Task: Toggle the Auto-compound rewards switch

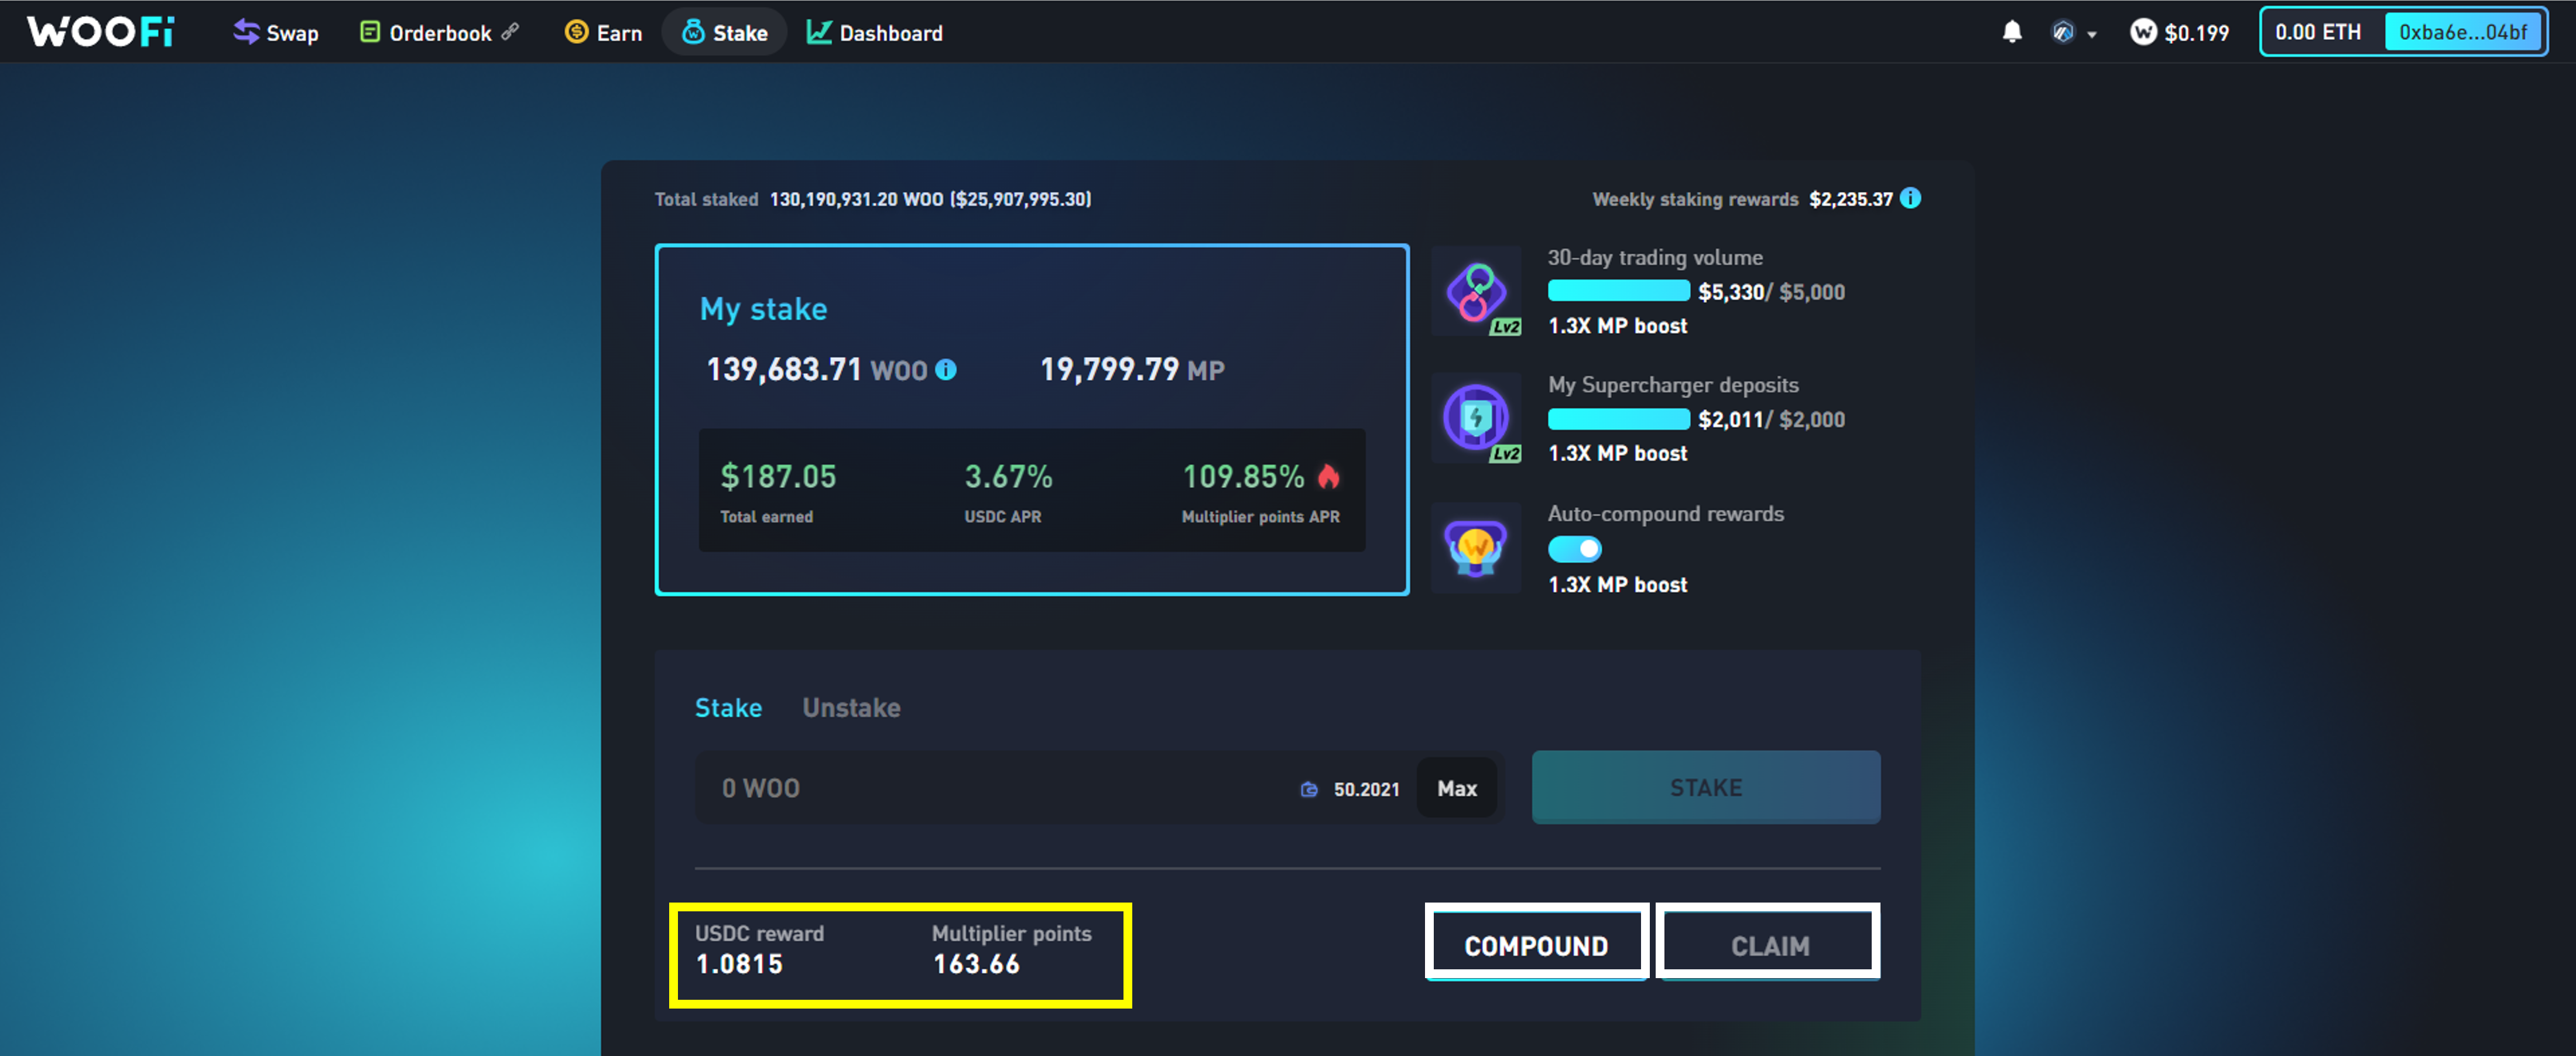Action: pyautogui.click(x=1575, y=549)
